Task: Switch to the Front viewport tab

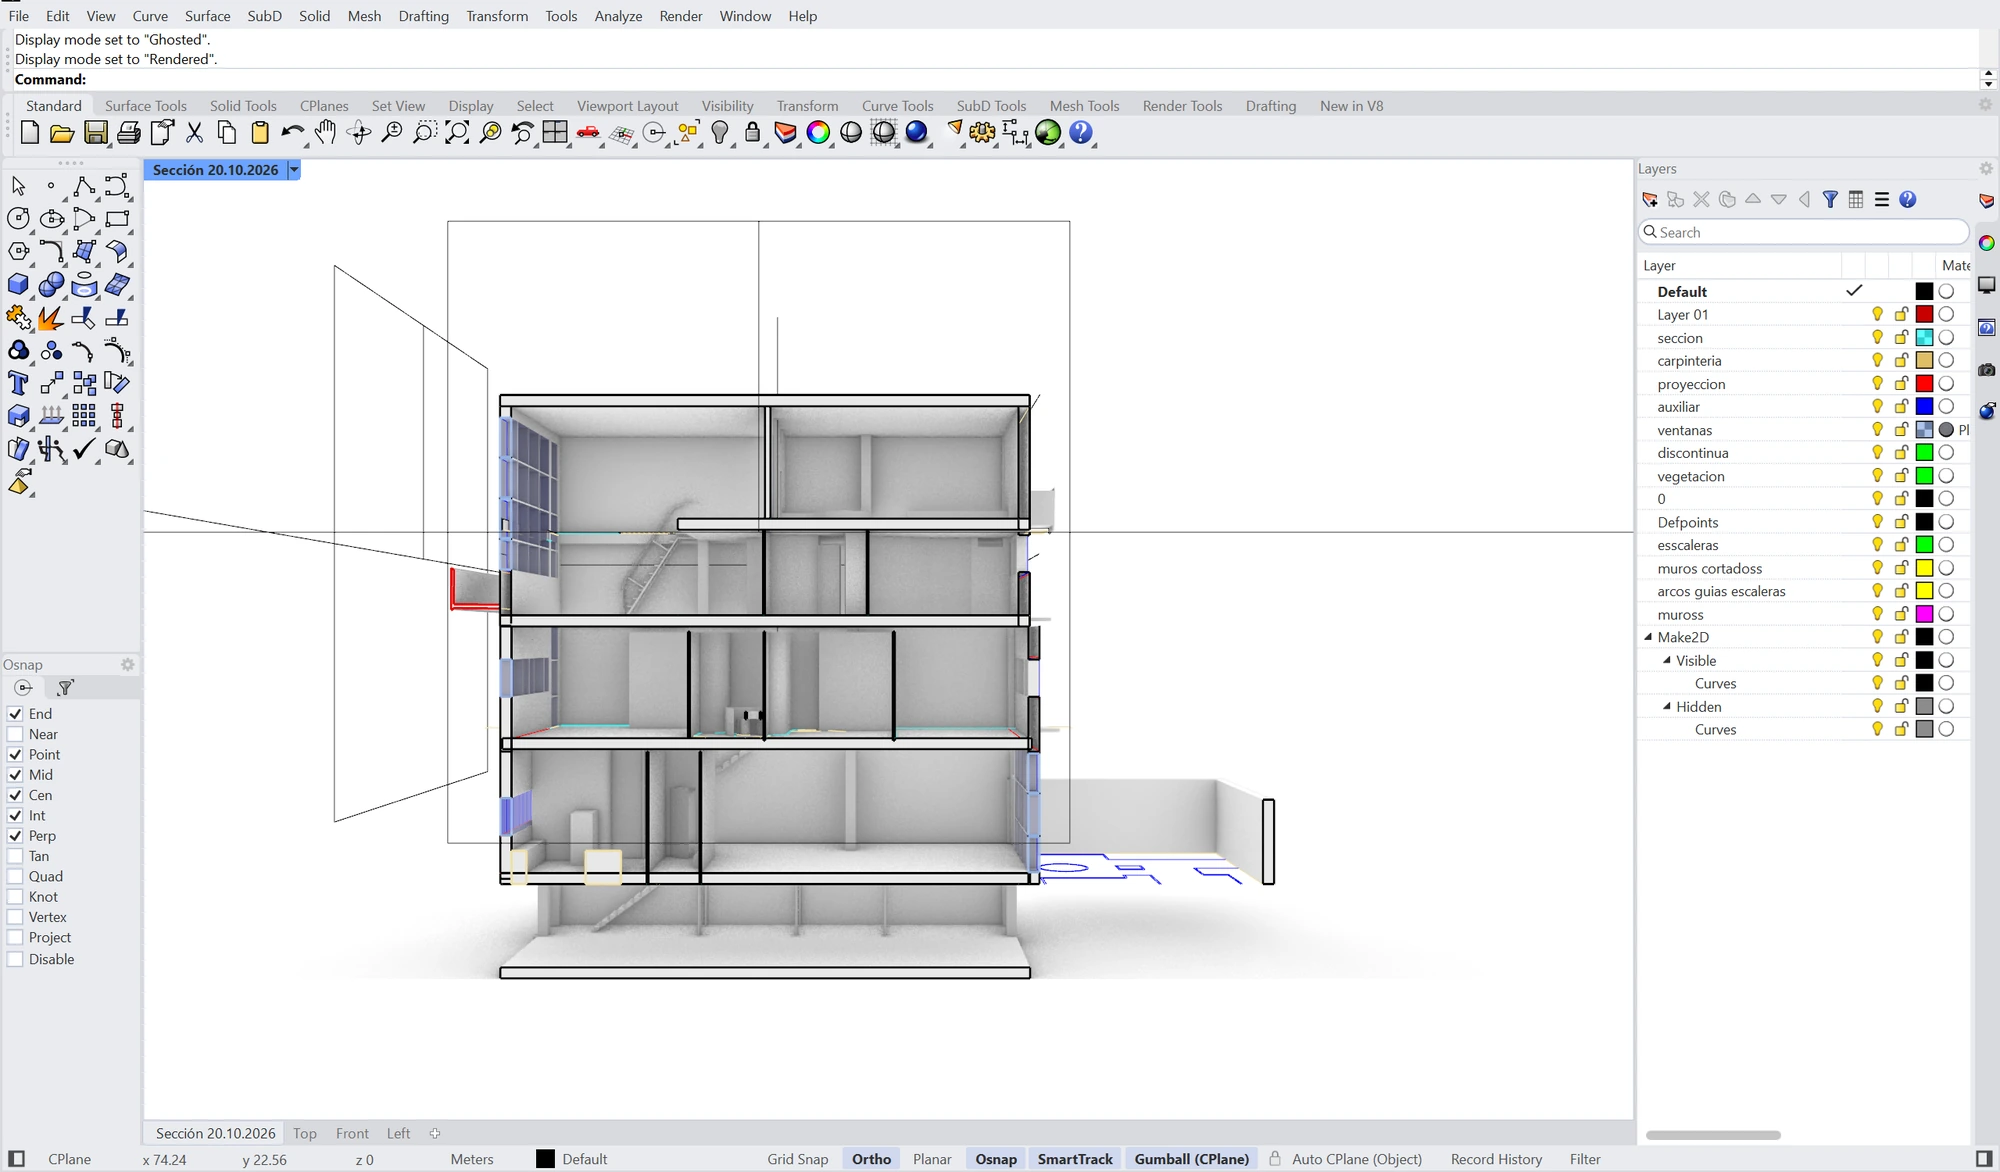Action: point(352,1133)
